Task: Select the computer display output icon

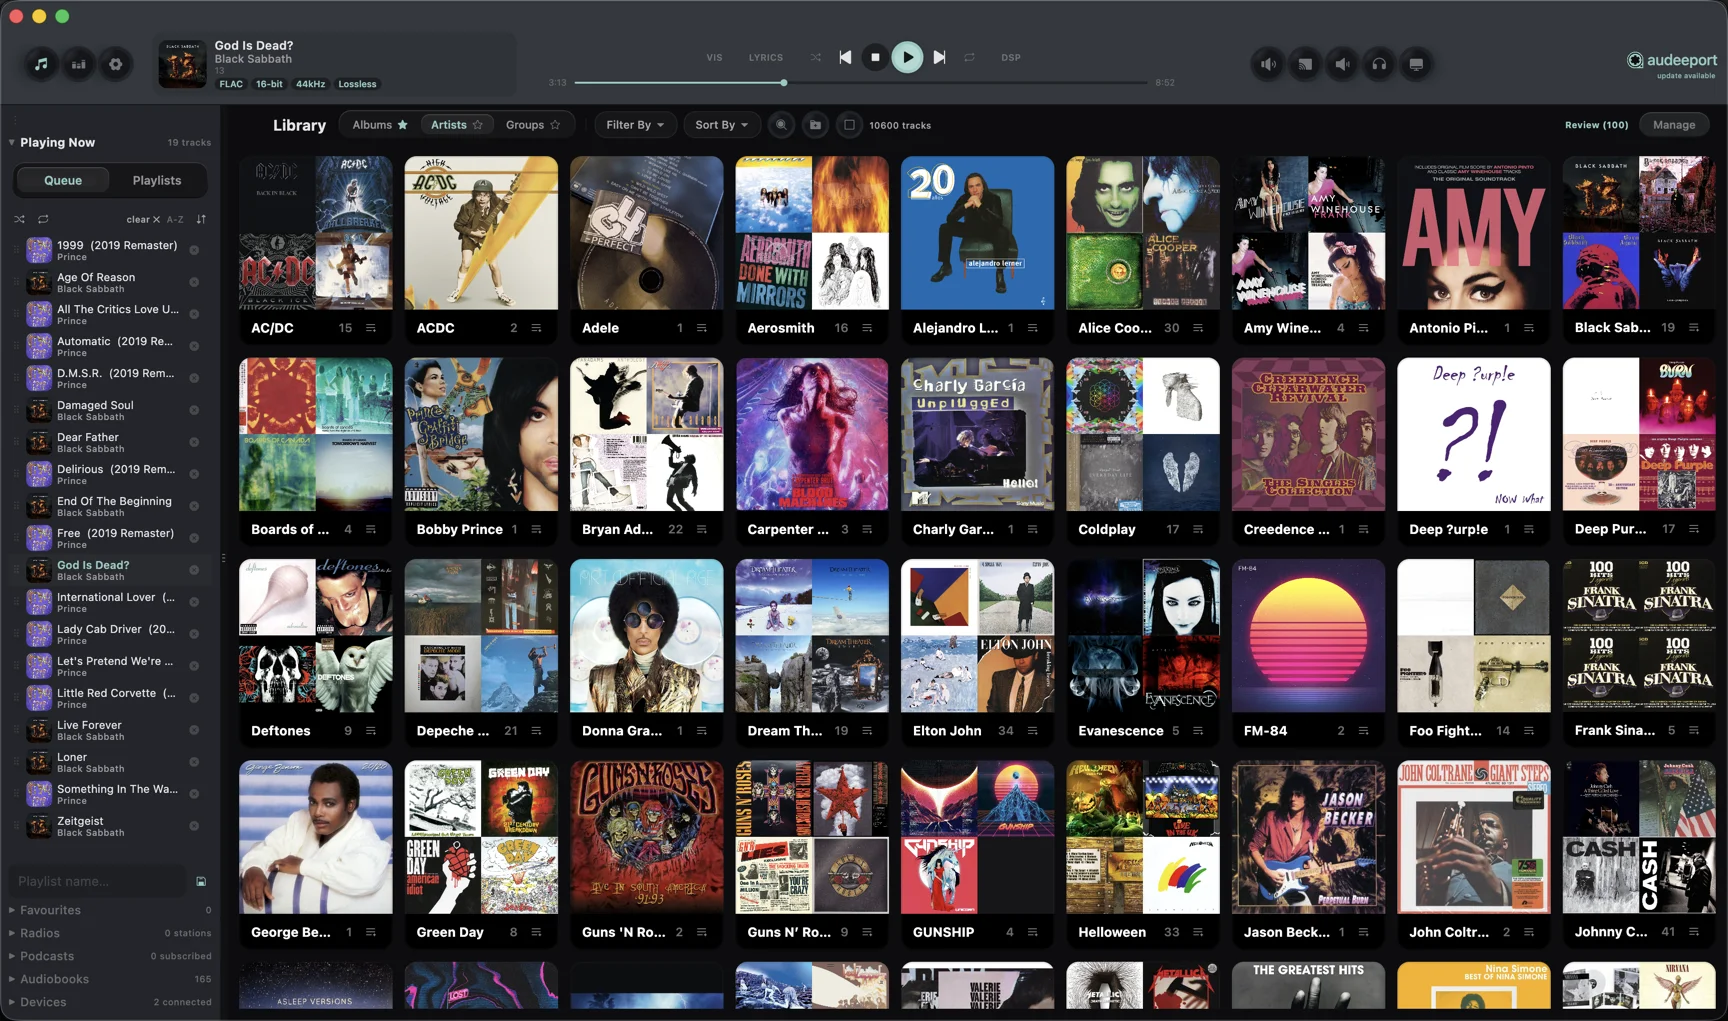Action: coord(1416,64)
